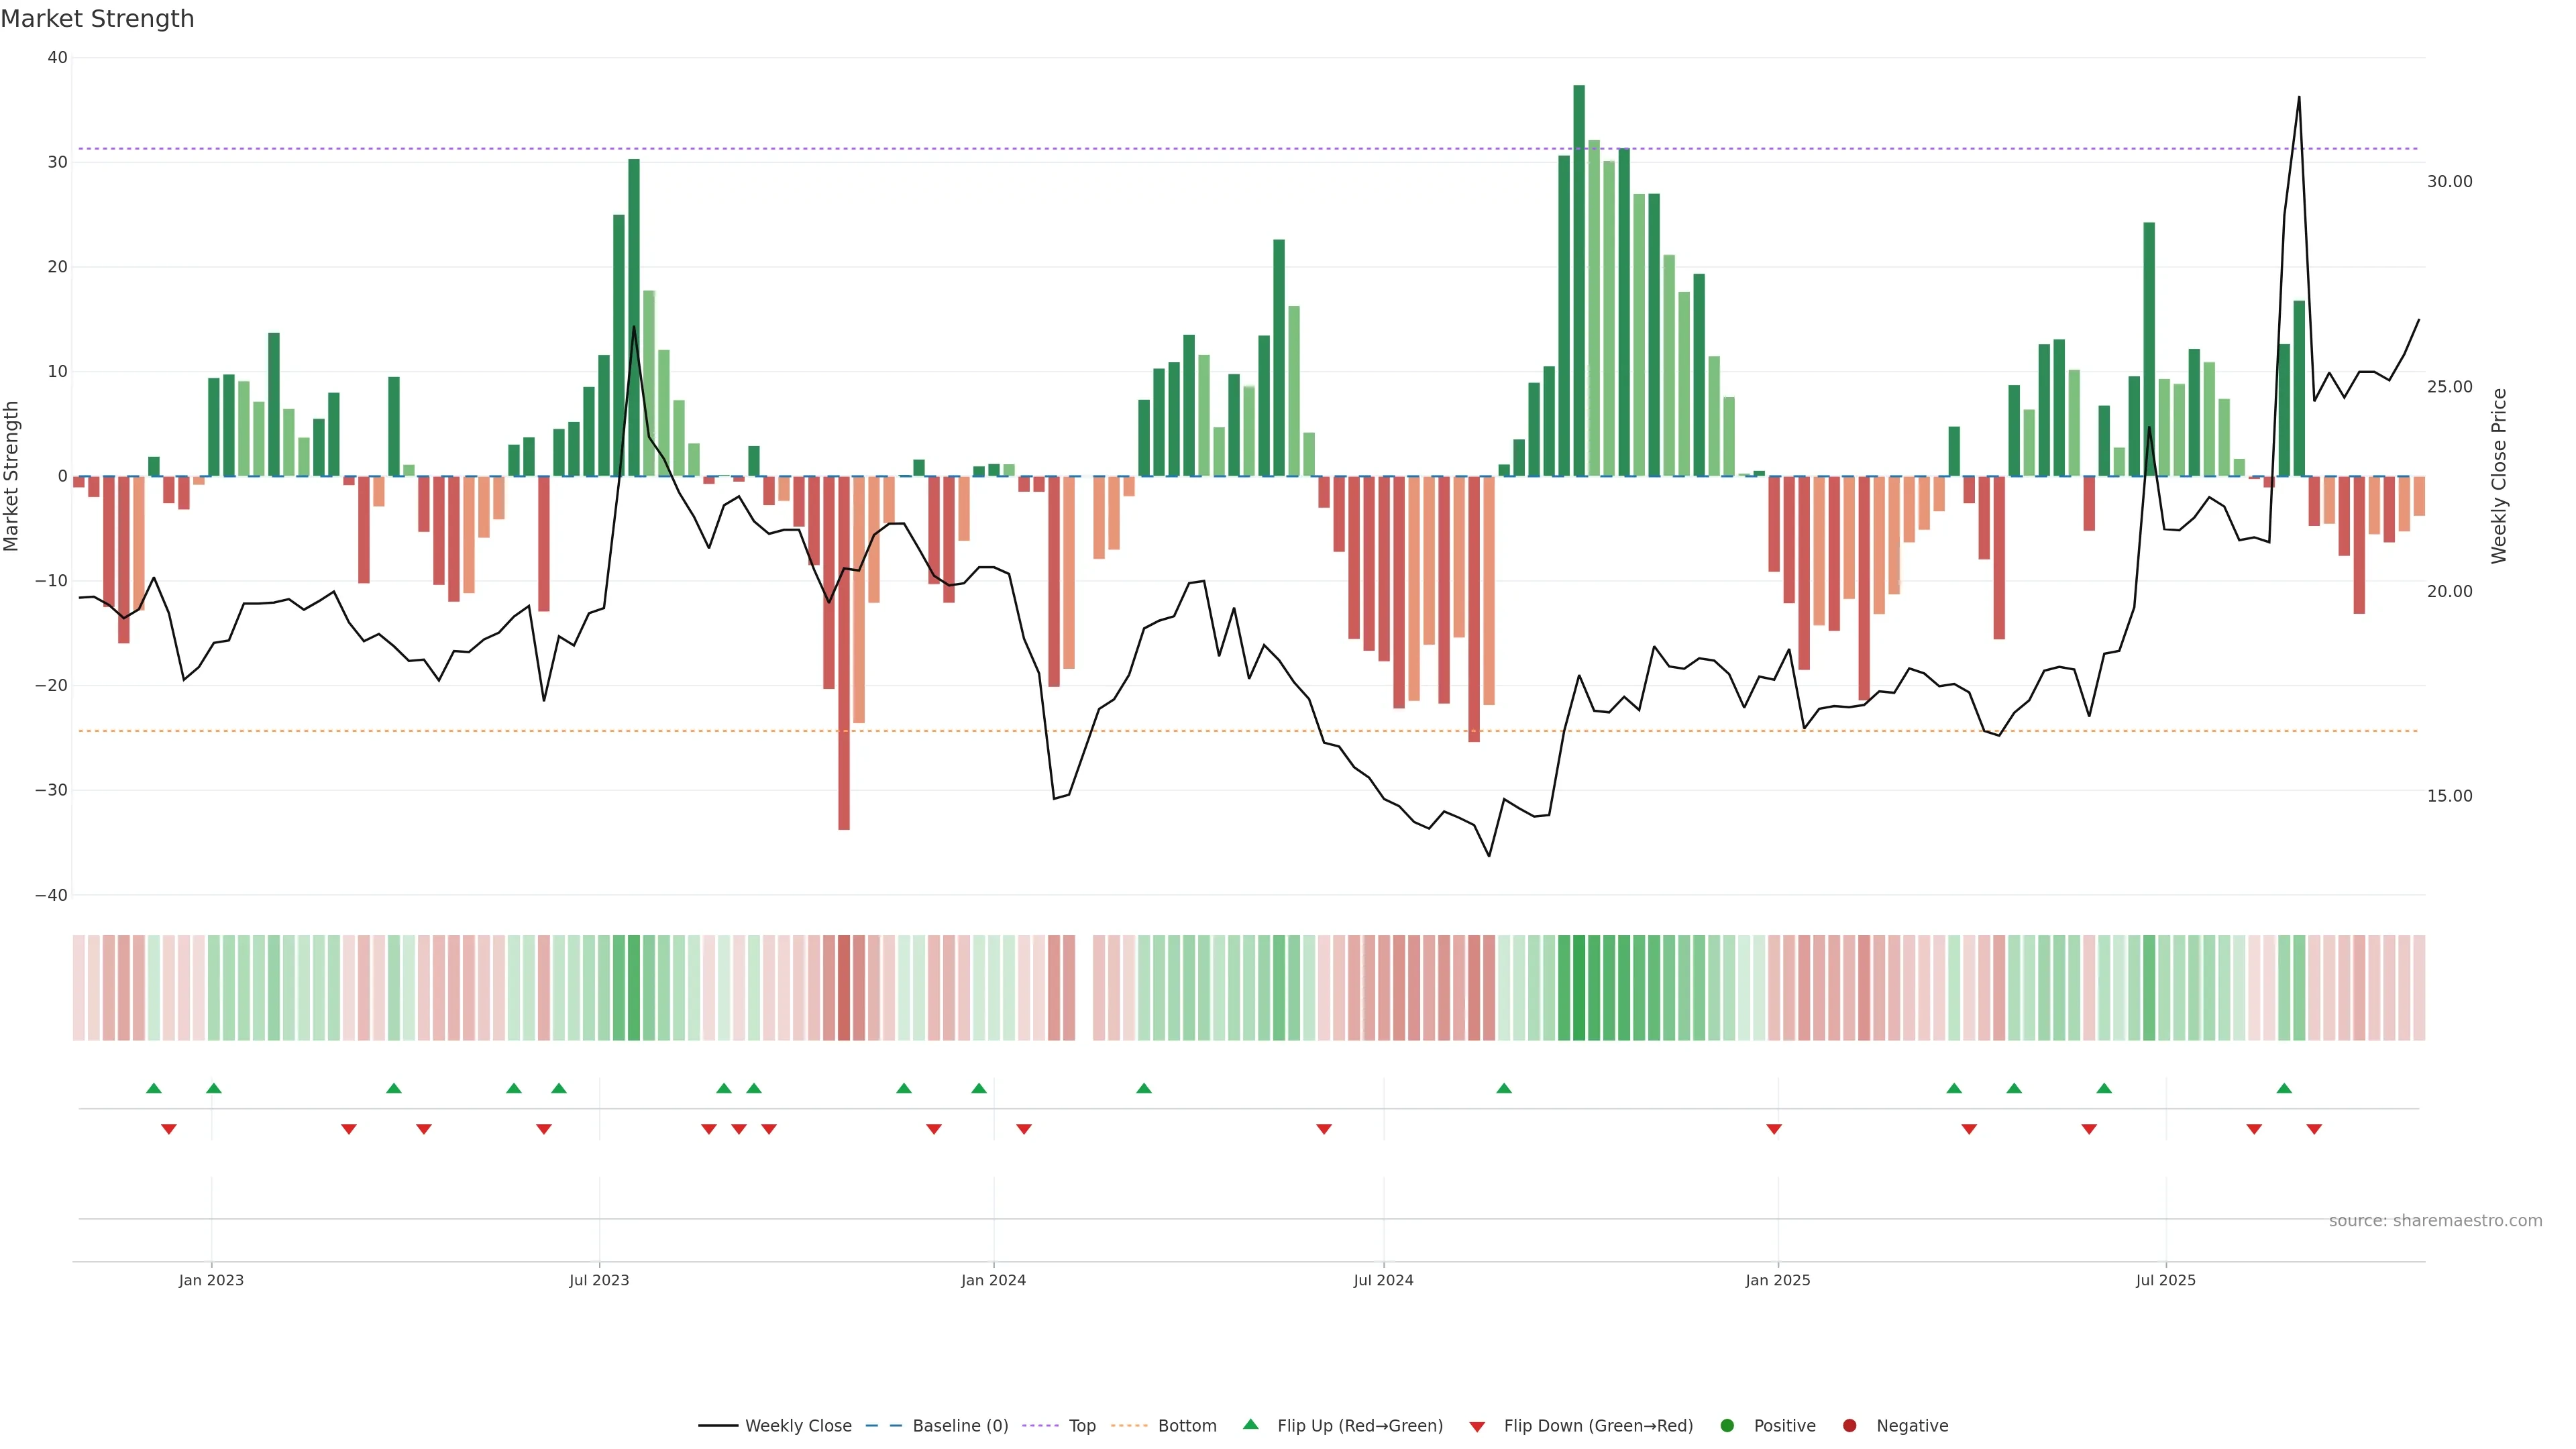Toggle the Top legend entry label
This screenshot has height=1449, width=2576.
click(x=1082, y=1426)
